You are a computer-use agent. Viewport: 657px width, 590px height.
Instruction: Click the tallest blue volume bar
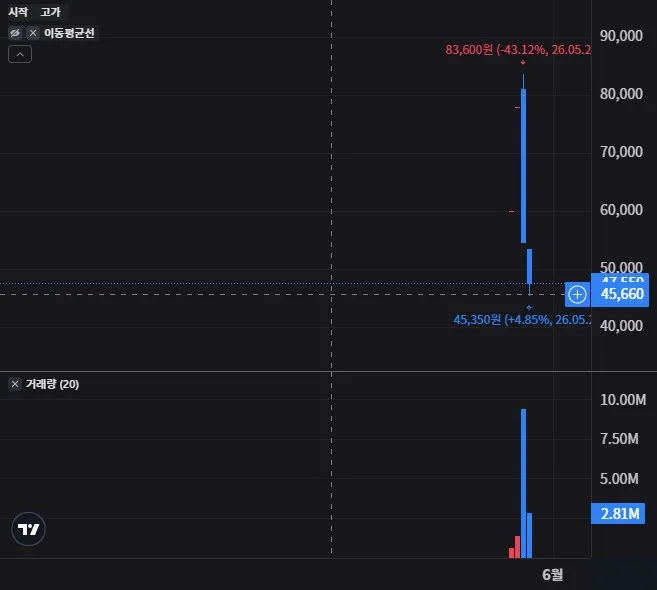point(523,484)
